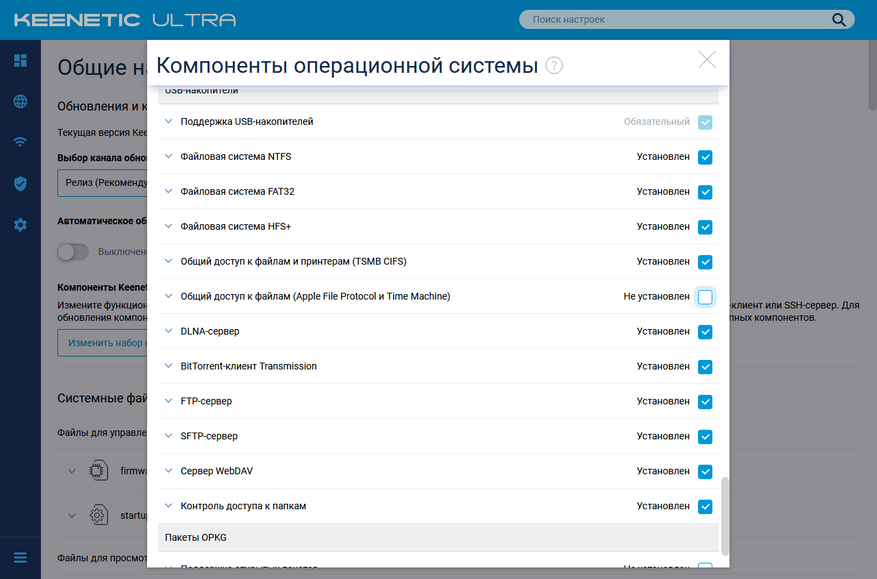Expand the startup-config file row
Screen dimensions: 877x579
(x=72, y=515)
